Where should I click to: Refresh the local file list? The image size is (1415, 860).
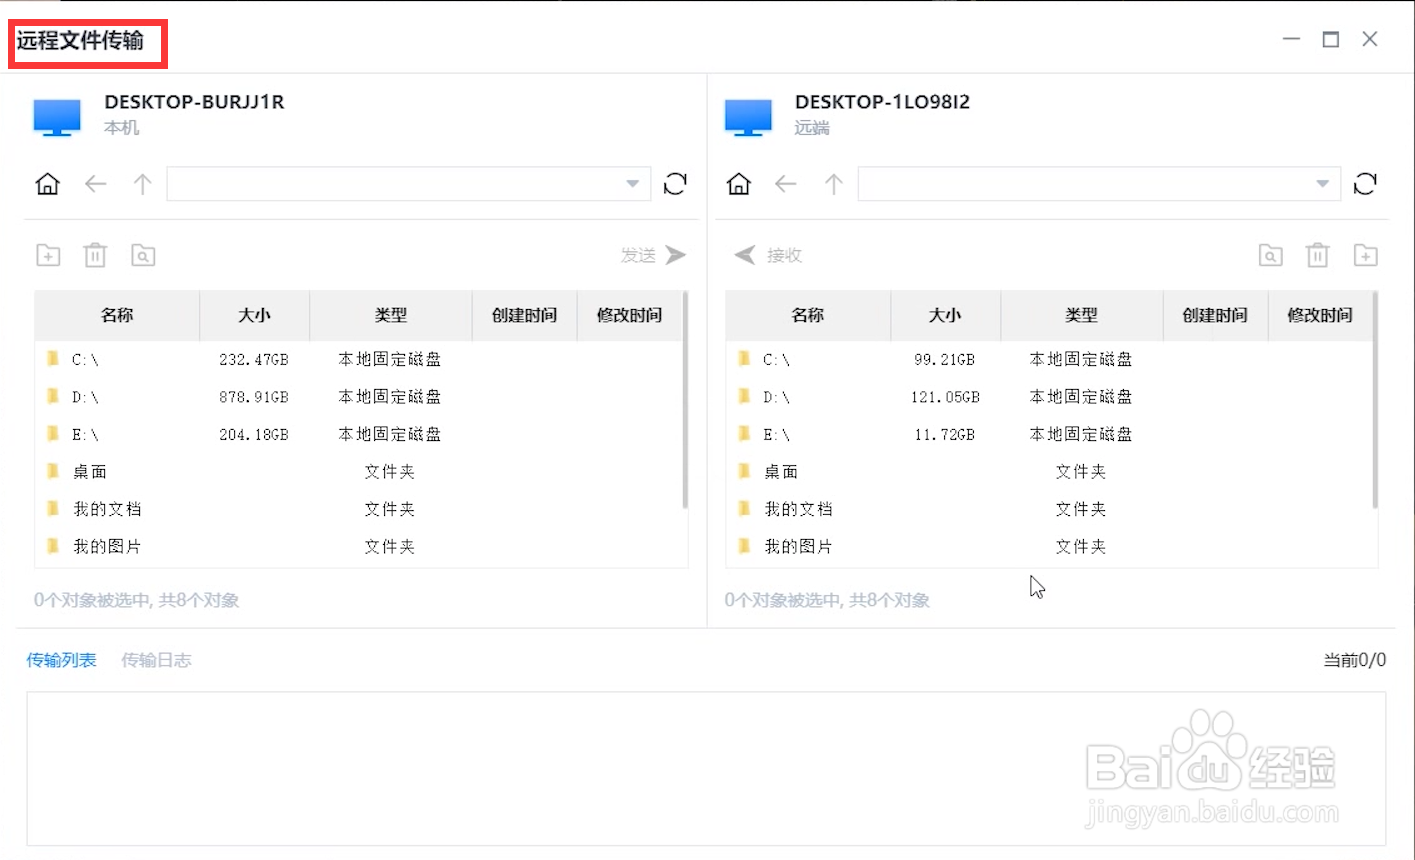pyautogui.click(x=675, y=184)
